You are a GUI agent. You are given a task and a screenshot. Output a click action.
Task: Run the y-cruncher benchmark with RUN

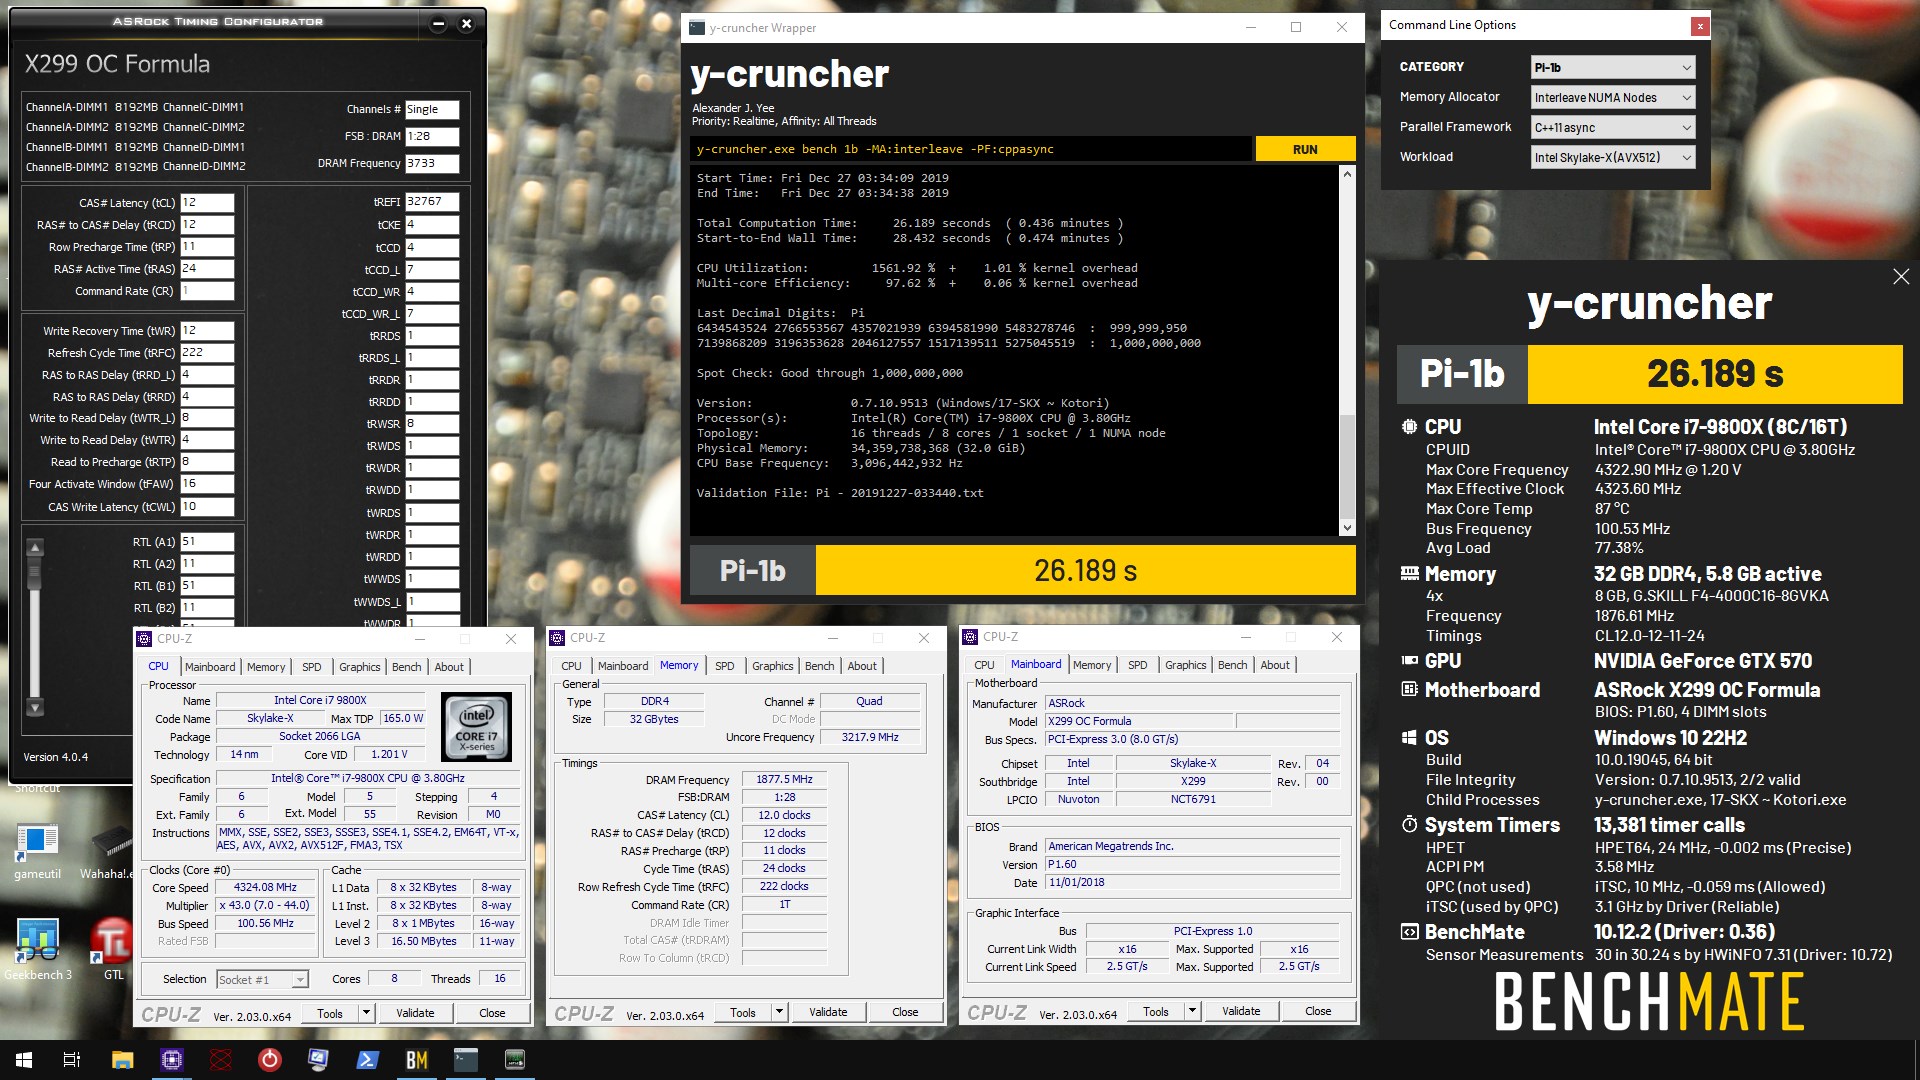pos(1305,149)
